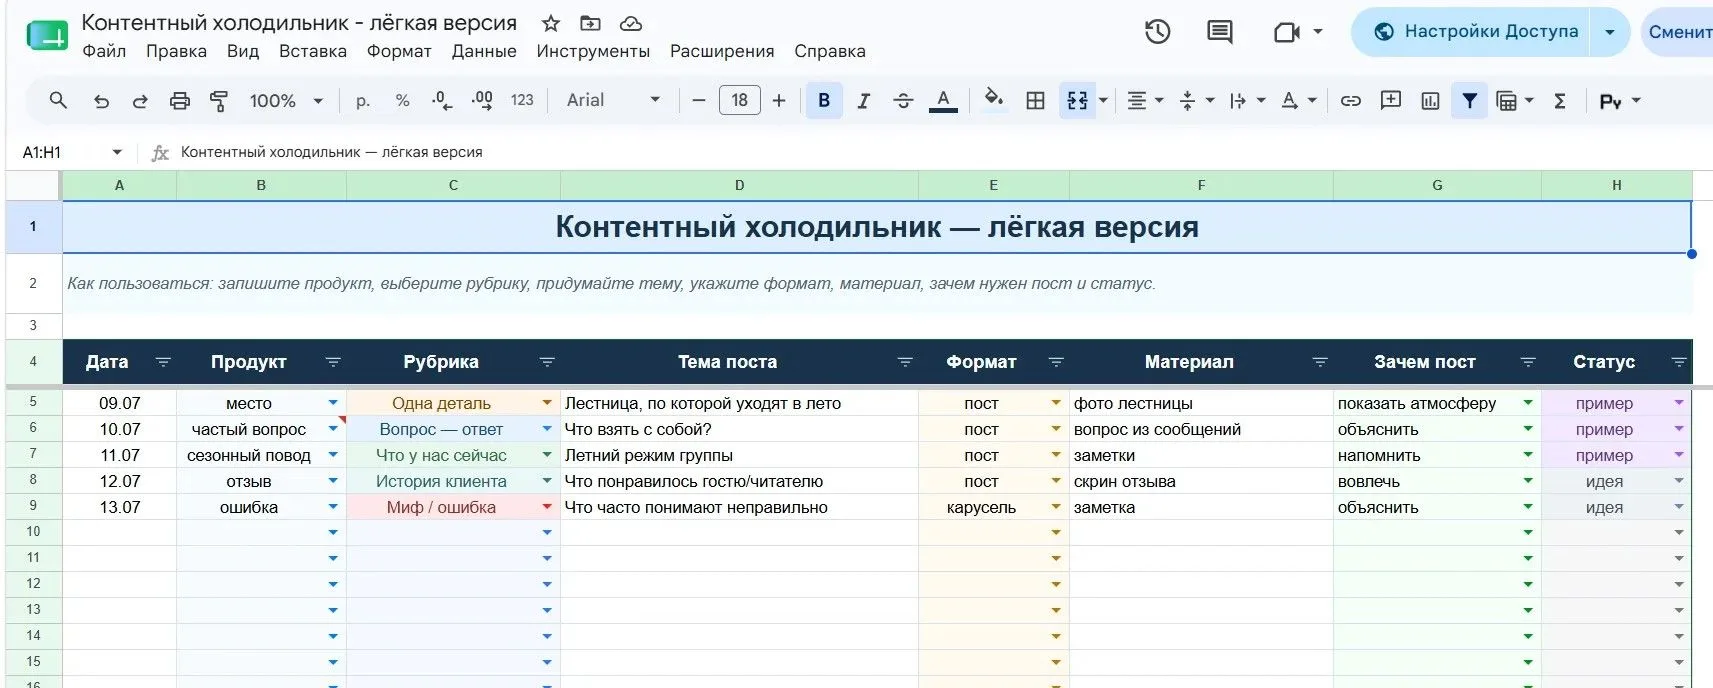Select cell скрин отзыва
The width and height of the screenshot is (1713, 688).
1201,481
